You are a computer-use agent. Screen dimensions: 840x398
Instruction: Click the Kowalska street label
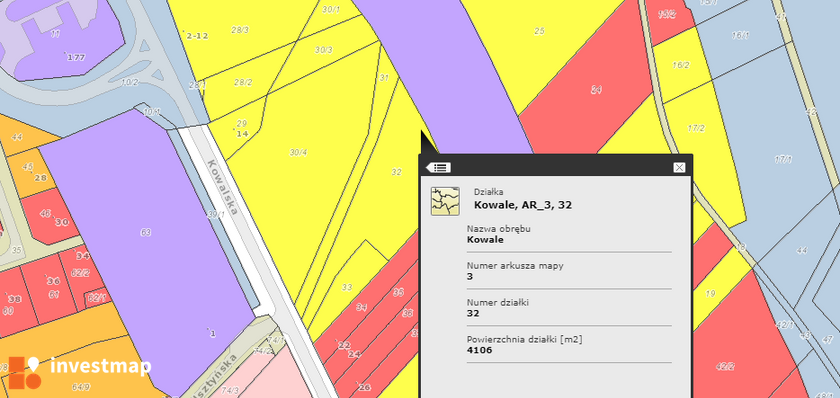pyautogui.click(x=222, y=187)
